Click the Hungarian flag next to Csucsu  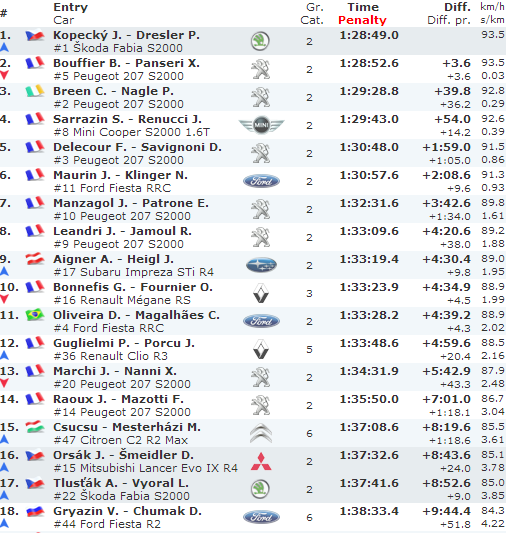click(x=35, y=427)
